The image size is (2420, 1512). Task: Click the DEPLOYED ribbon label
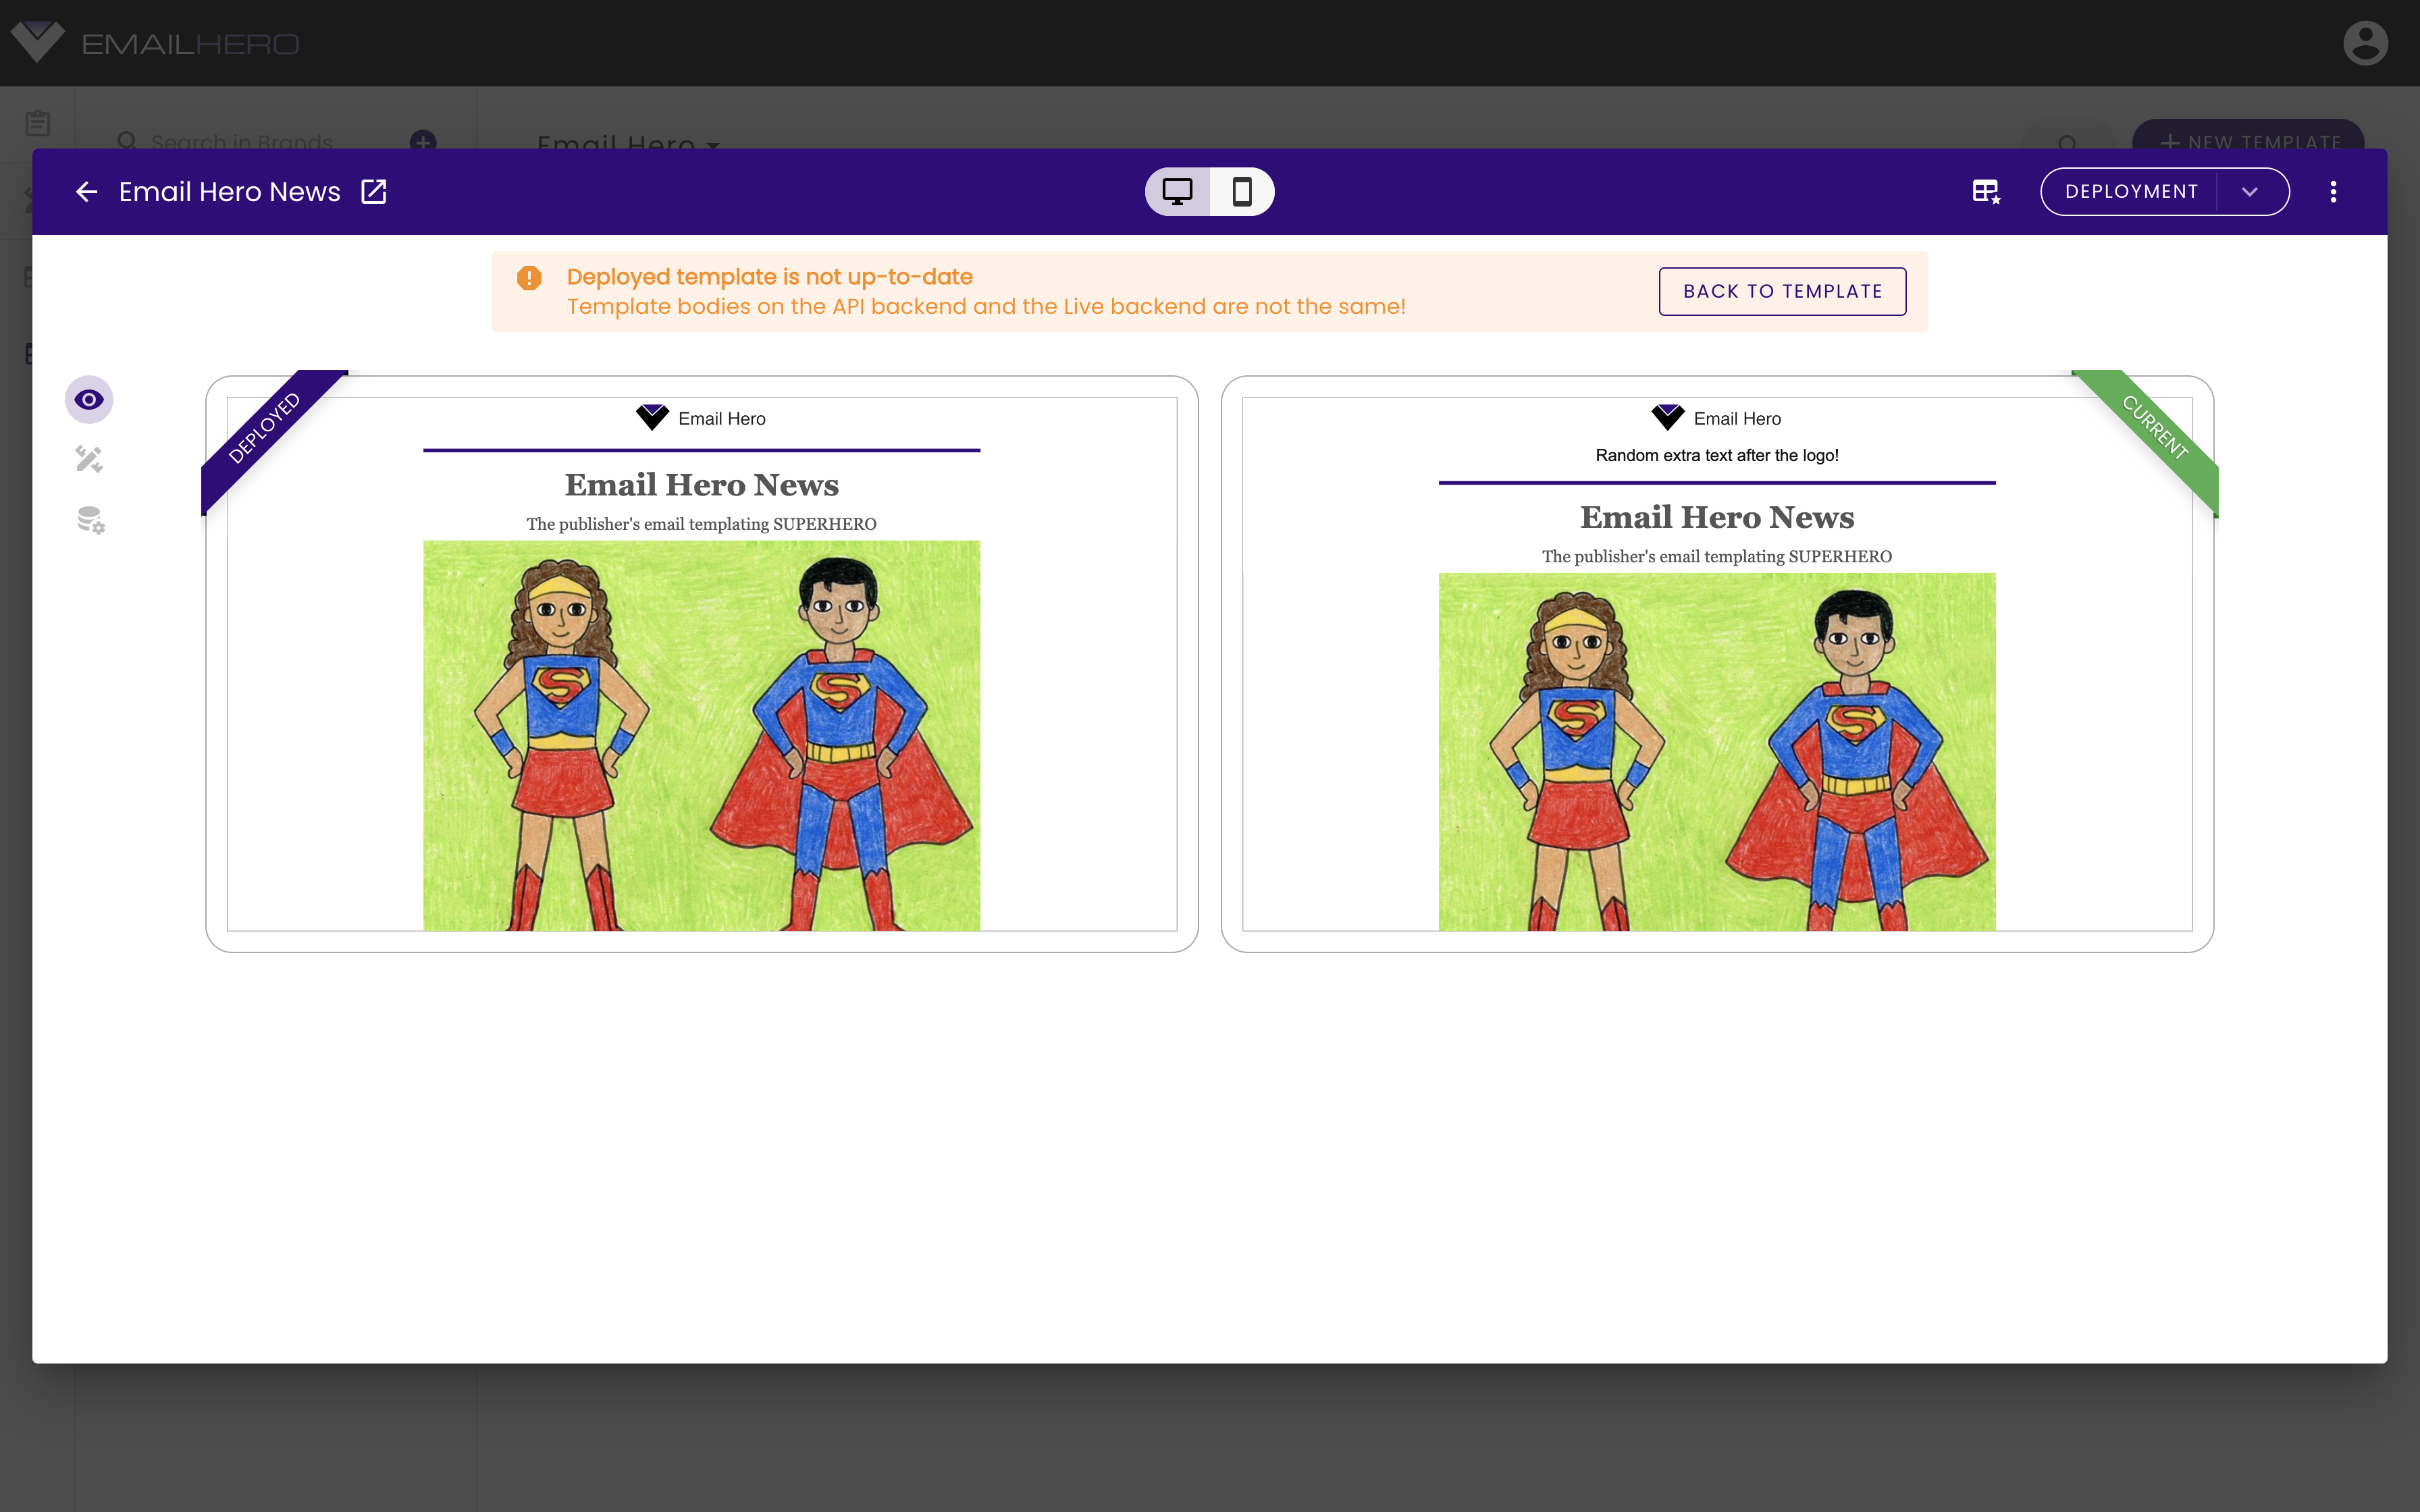point(265,428)
